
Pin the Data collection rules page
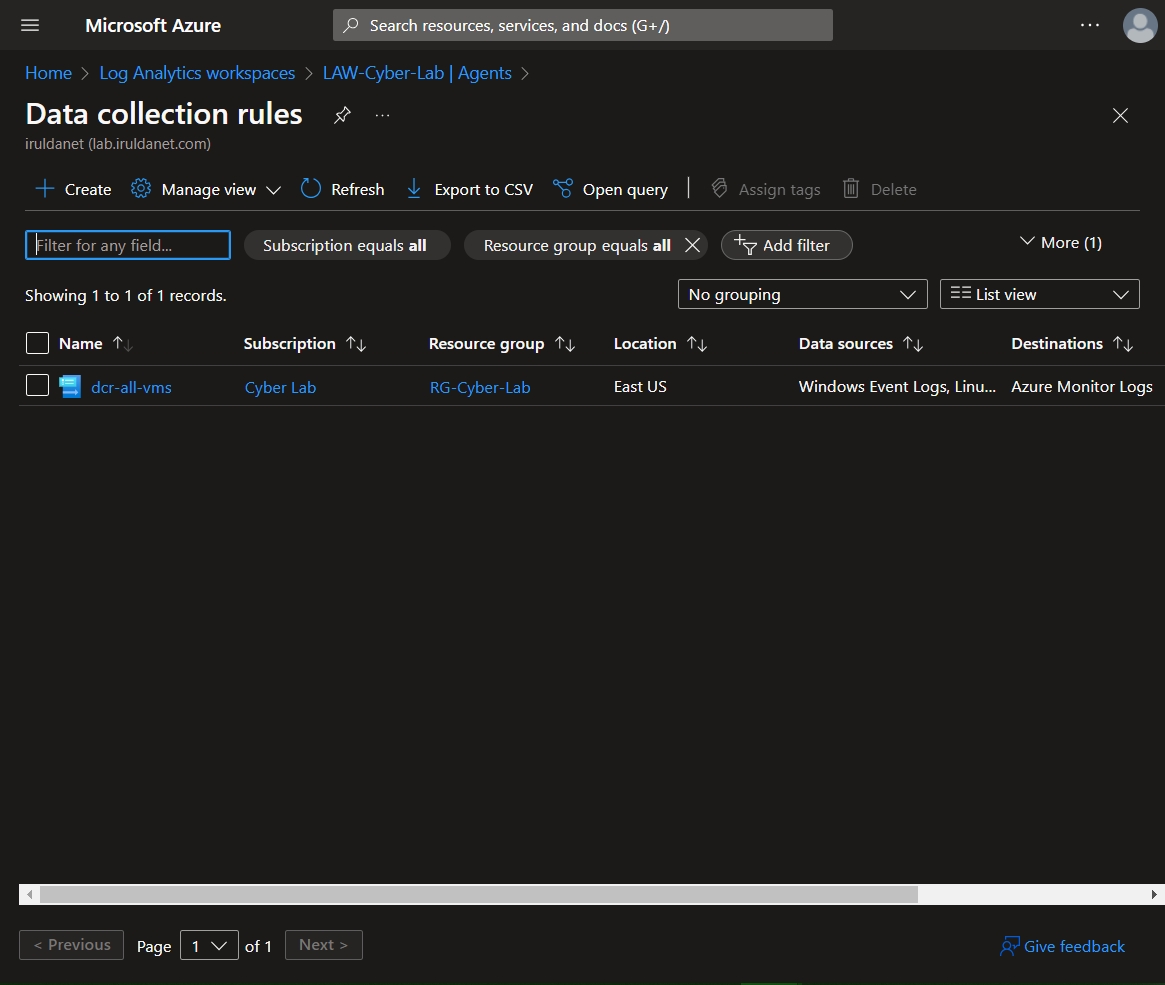pos(342,115)
